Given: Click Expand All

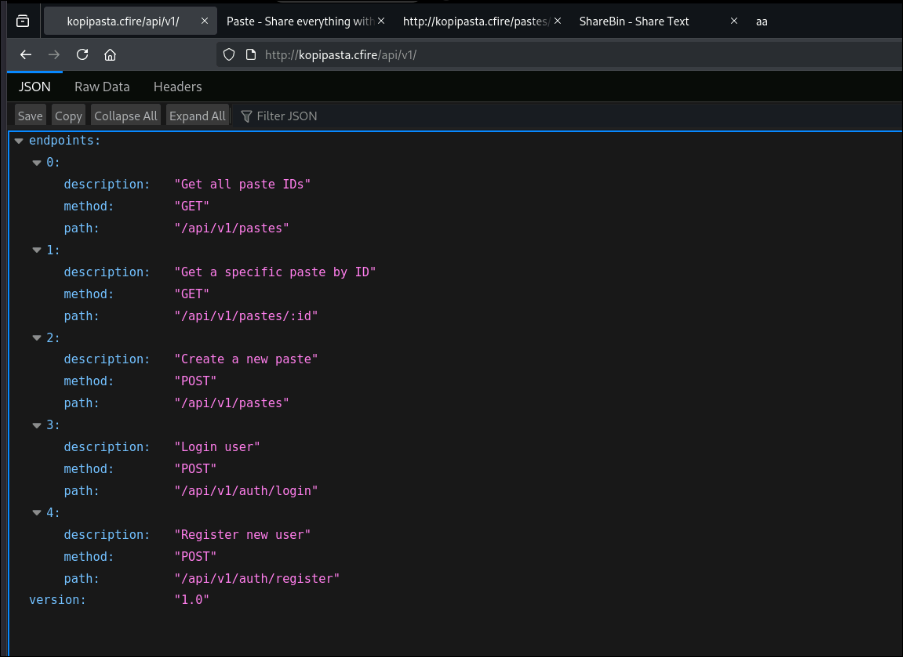Looking at the screenshot, I should point(197,116).
